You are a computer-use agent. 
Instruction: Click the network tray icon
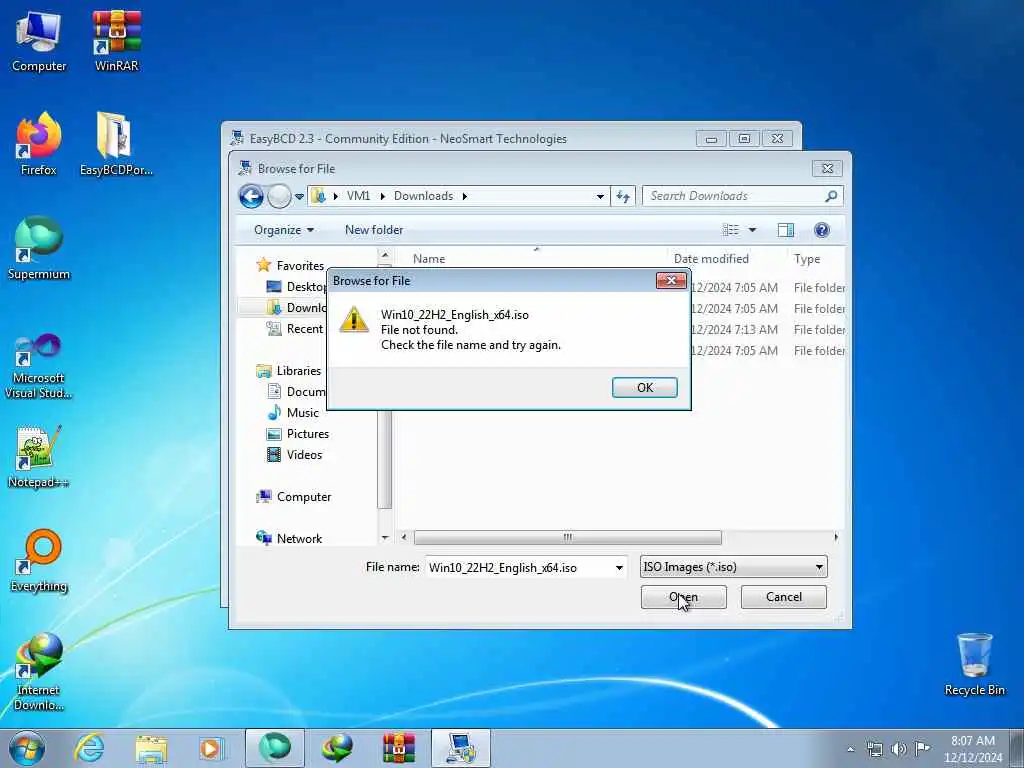(874, 749)
